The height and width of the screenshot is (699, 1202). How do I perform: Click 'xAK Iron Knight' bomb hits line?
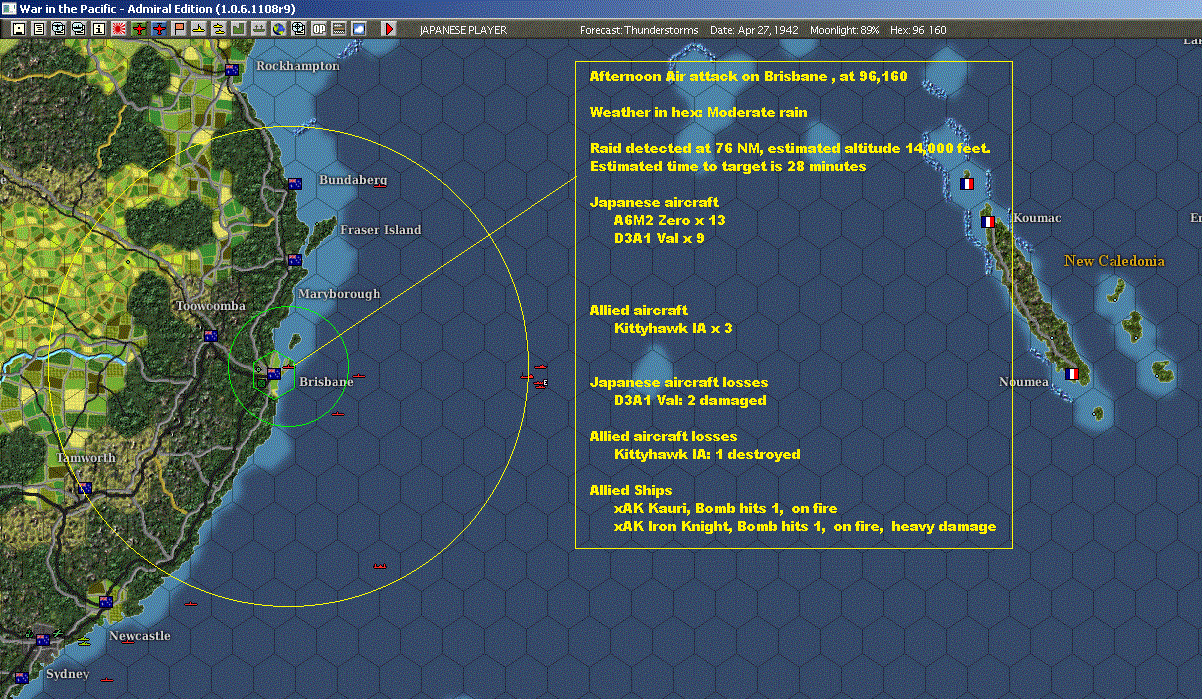pyautogui.click(x=805, y=526)
